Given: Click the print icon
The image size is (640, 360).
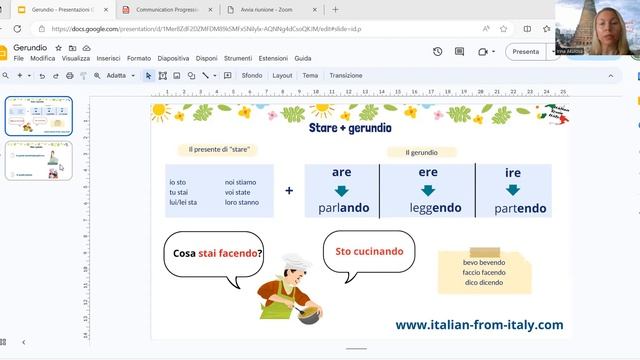Looking at the screenshot, I should (70, 76).
